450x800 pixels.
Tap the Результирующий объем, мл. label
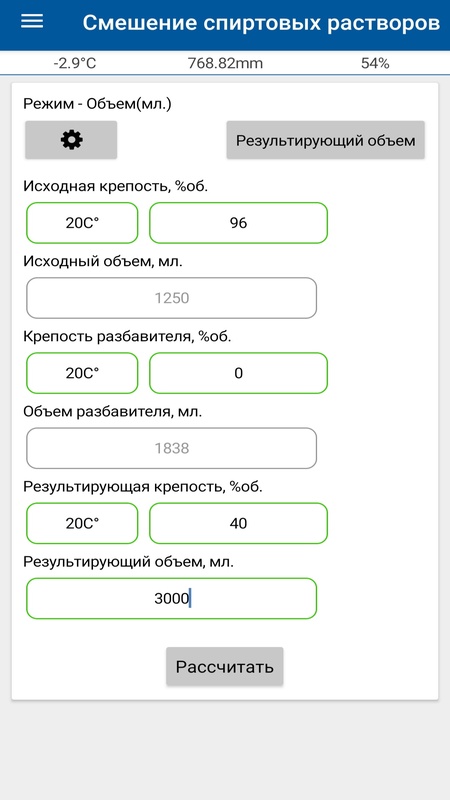pos(129,562)
